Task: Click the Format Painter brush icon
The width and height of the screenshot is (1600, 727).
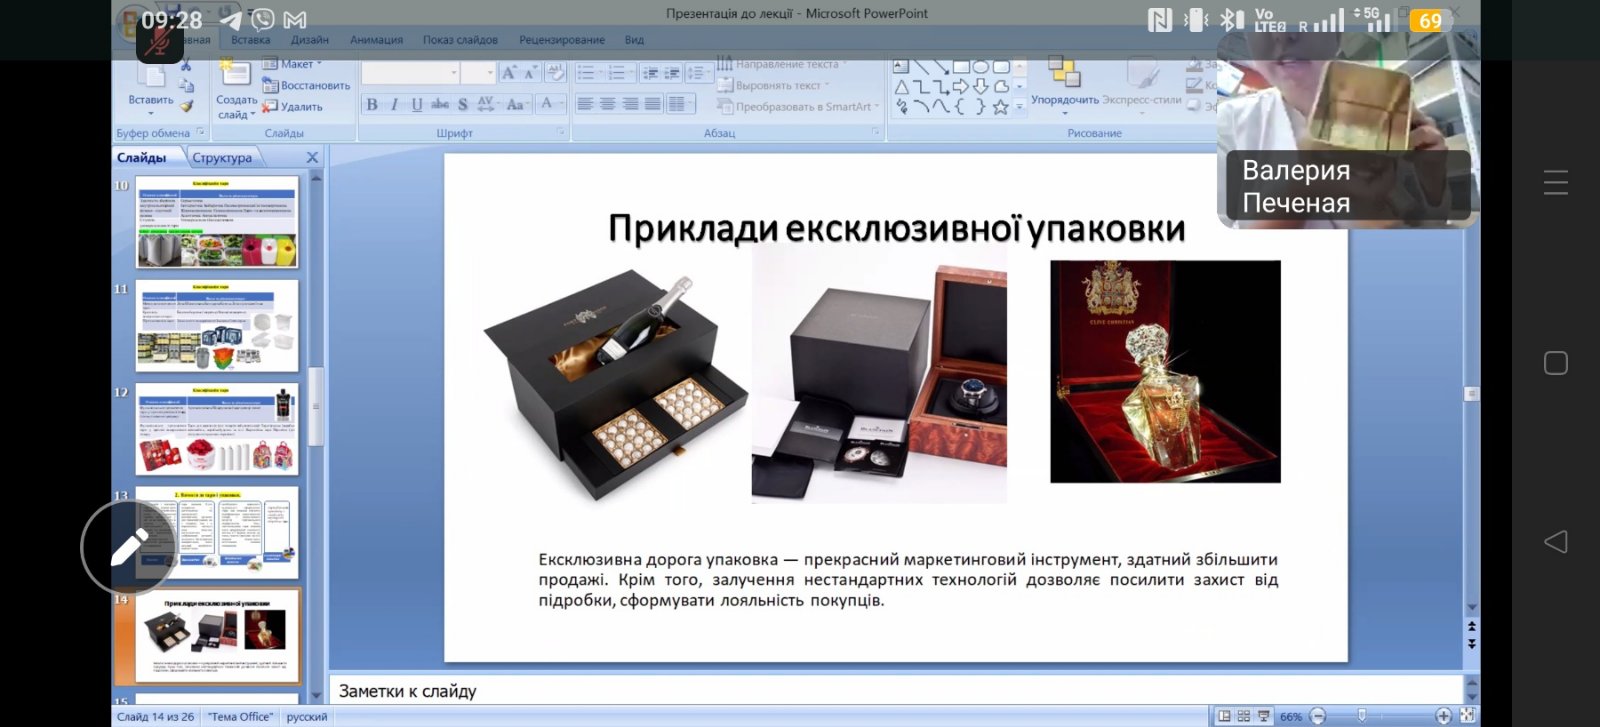Action: 187,105
